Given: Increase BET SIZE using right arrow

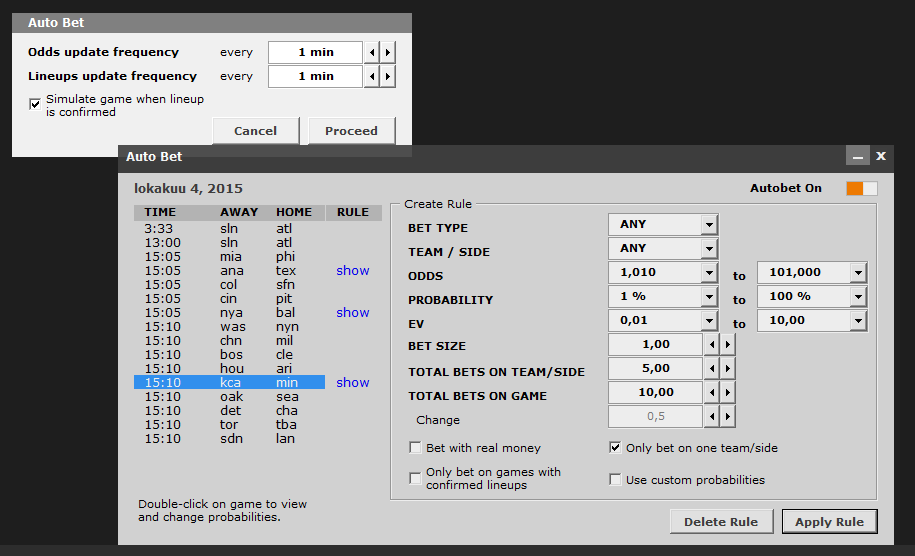Looking at the screenshot, I should [727, 345].
